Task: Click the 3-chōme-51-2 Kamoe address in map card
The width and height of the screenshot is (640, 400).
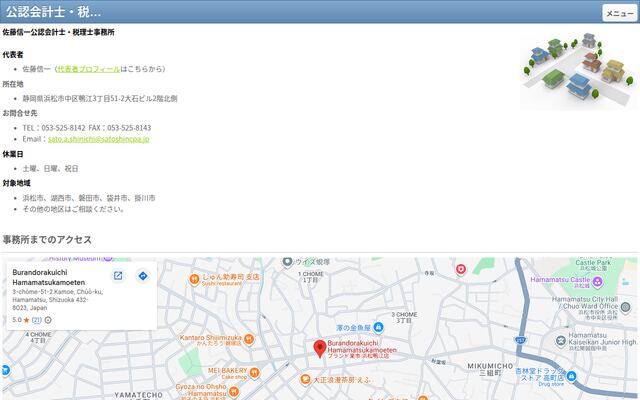Action: [x=58, y=300]
